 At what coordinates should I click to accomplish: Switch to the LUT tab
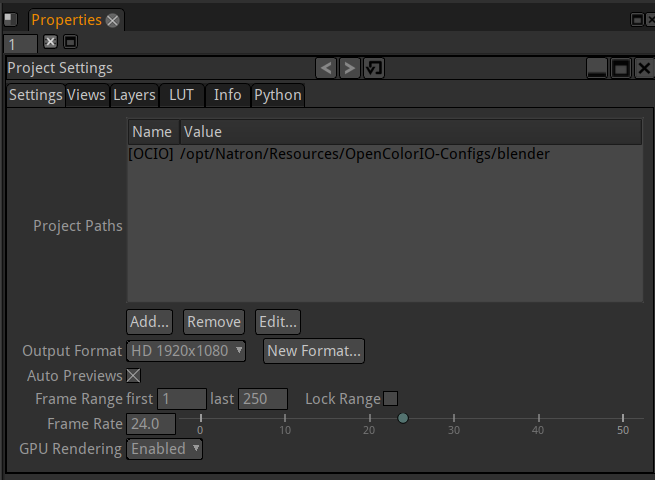pyautogui.click(x=181, y=95)
